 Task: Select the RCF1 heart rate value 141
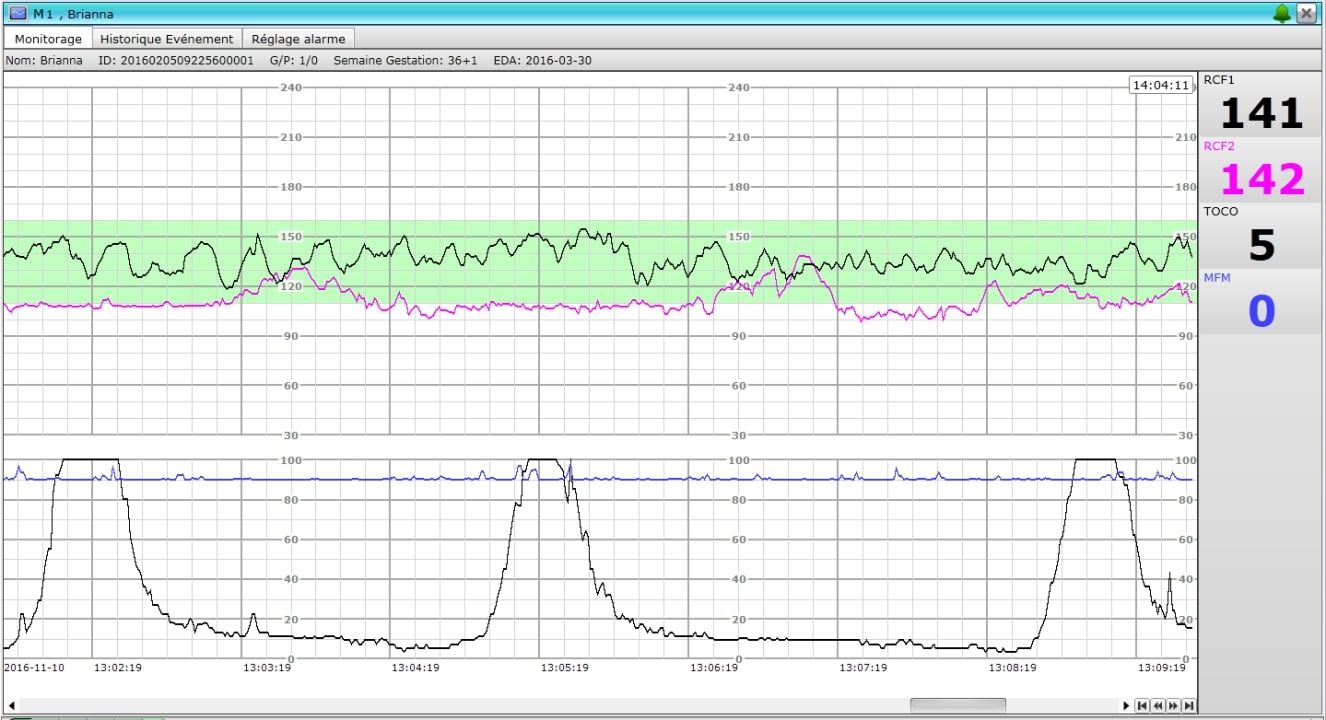[x=1261, y=113]
